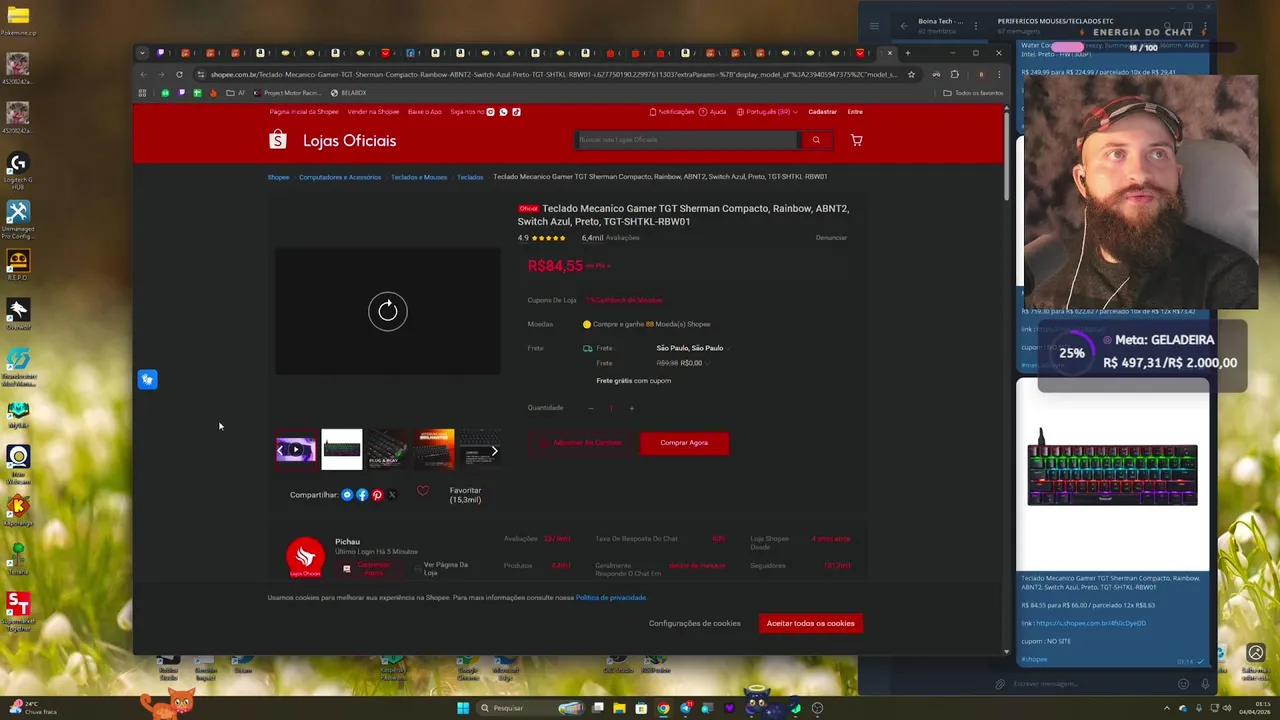Focus the Lojas Oficiais search field
Image resolution: width=1280 pixels, height=720 pixels.
click(x=688, y=140)
